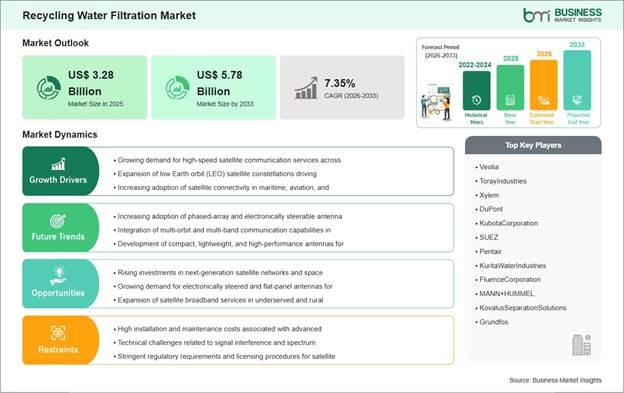Click the CAGR growth arrow chart icon
This screenshot has height=393, width=624.
306,88
